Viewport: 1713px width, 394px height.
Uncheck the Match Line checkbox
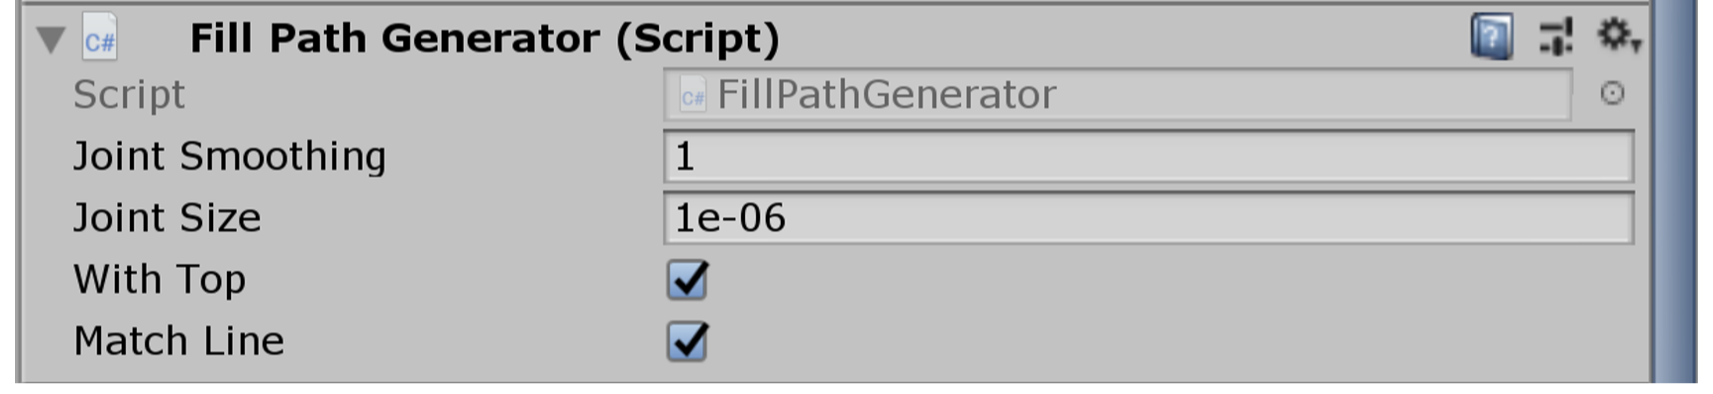(x=687, y=342)
